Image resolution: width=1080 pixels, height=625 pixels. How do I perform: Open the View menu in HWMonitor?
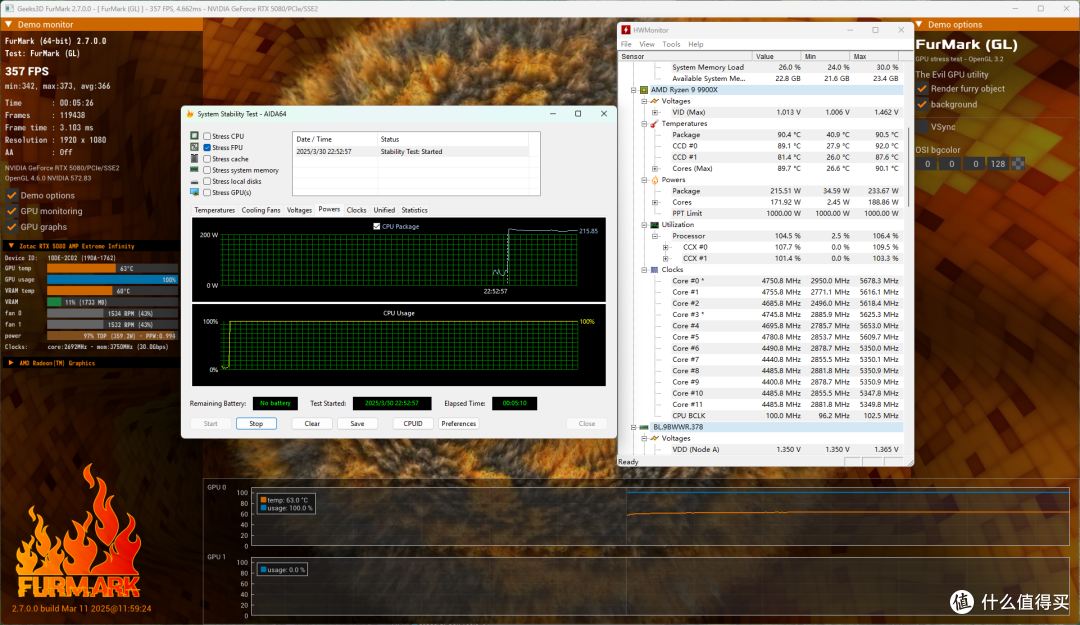point(647,44)
